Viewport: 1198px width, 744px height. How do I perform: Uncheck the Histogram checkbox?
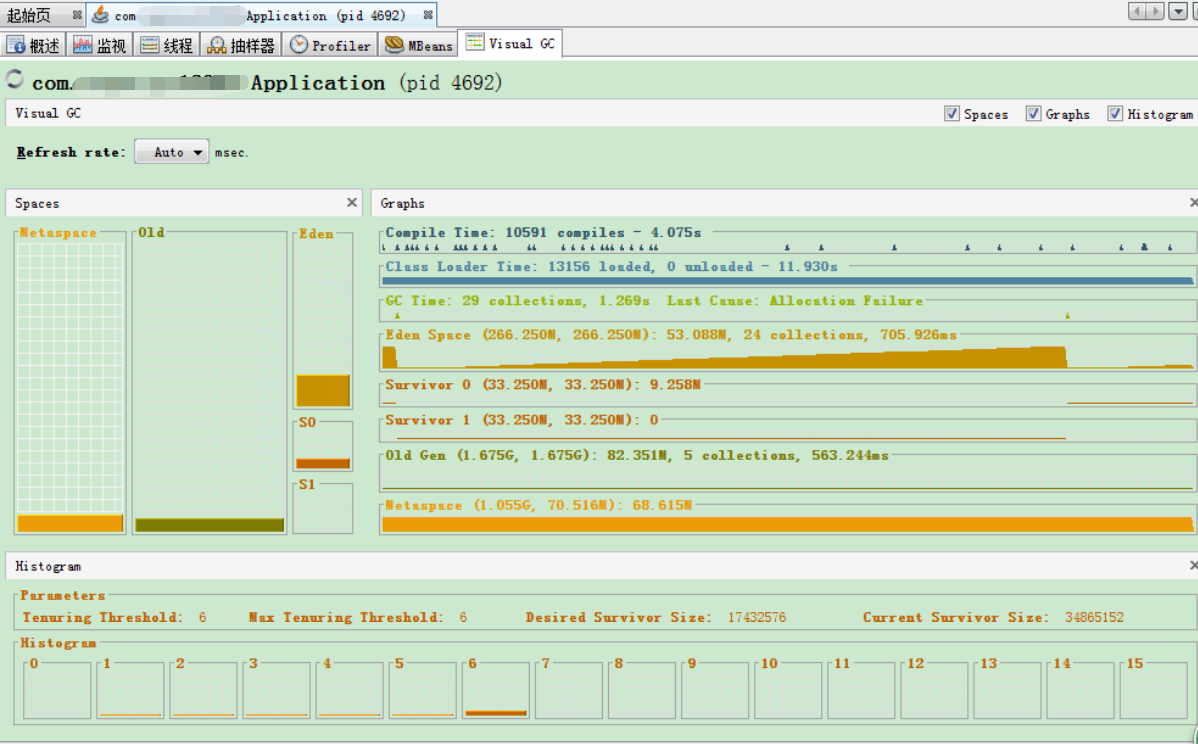pos(1115,114)
